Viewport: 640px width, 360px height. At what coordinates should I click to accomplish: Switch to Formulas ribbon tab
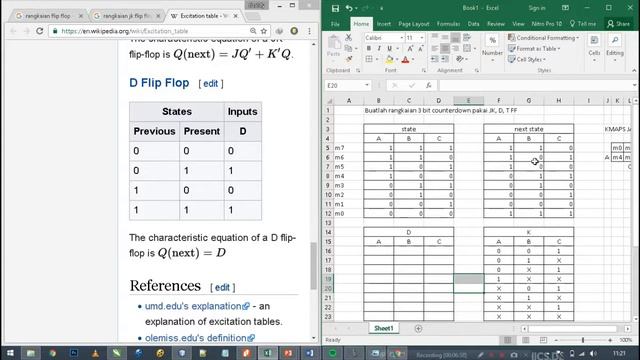[x=448, y=24]
